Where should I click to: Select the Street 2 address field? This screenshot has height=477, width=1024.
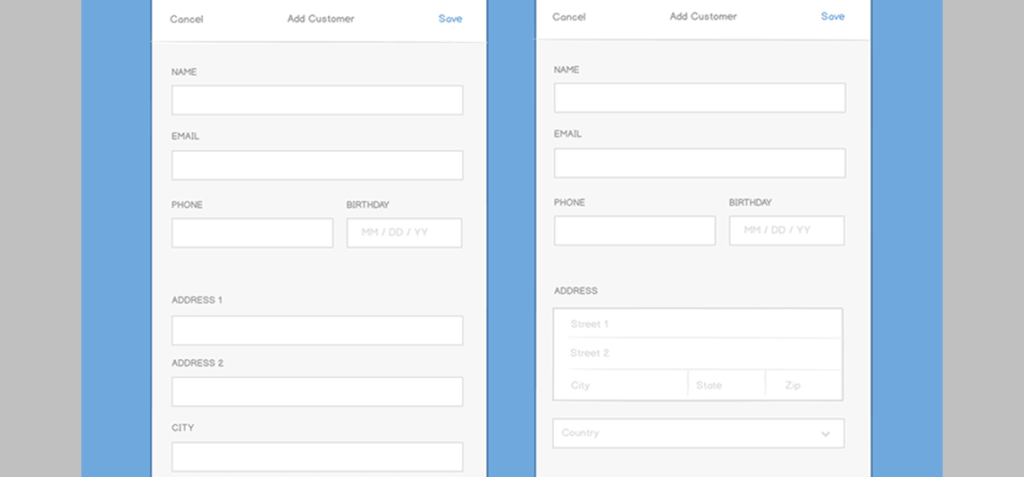[x=698, y=353]
